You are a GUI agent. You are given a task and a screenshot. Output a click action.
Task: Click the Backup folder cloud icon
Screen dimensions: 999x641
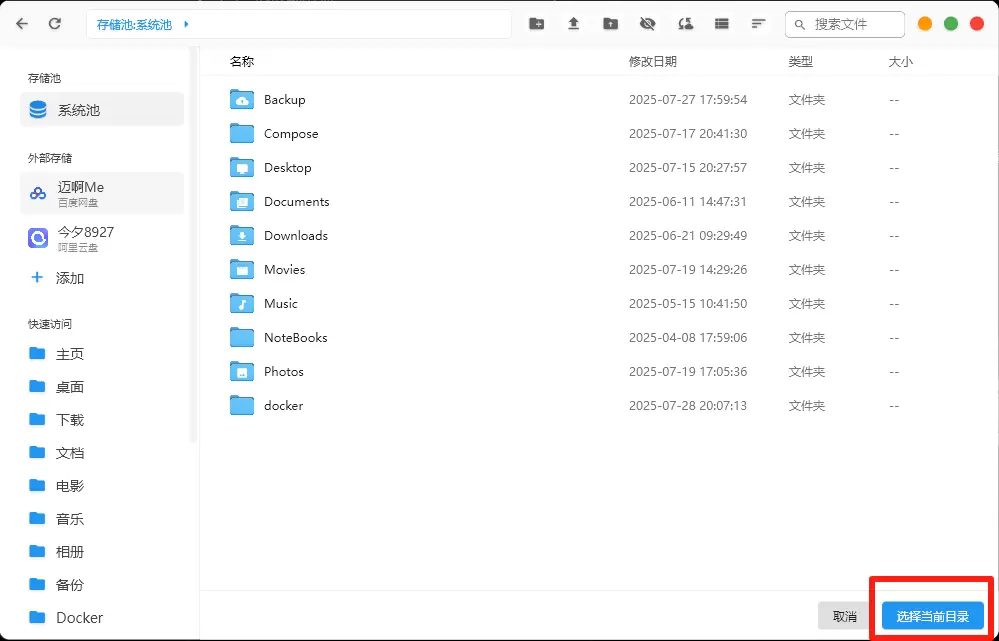[x=242, y=99]
